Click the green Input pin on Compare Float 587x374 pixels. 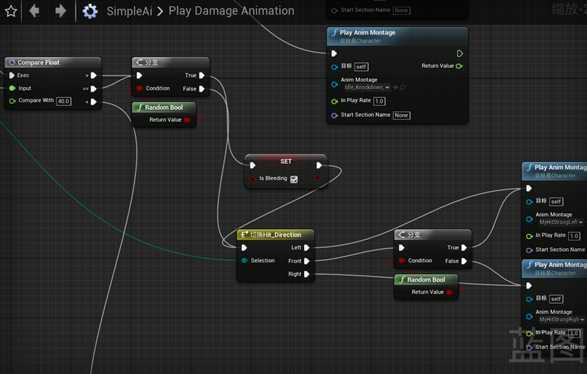[12, 88]
